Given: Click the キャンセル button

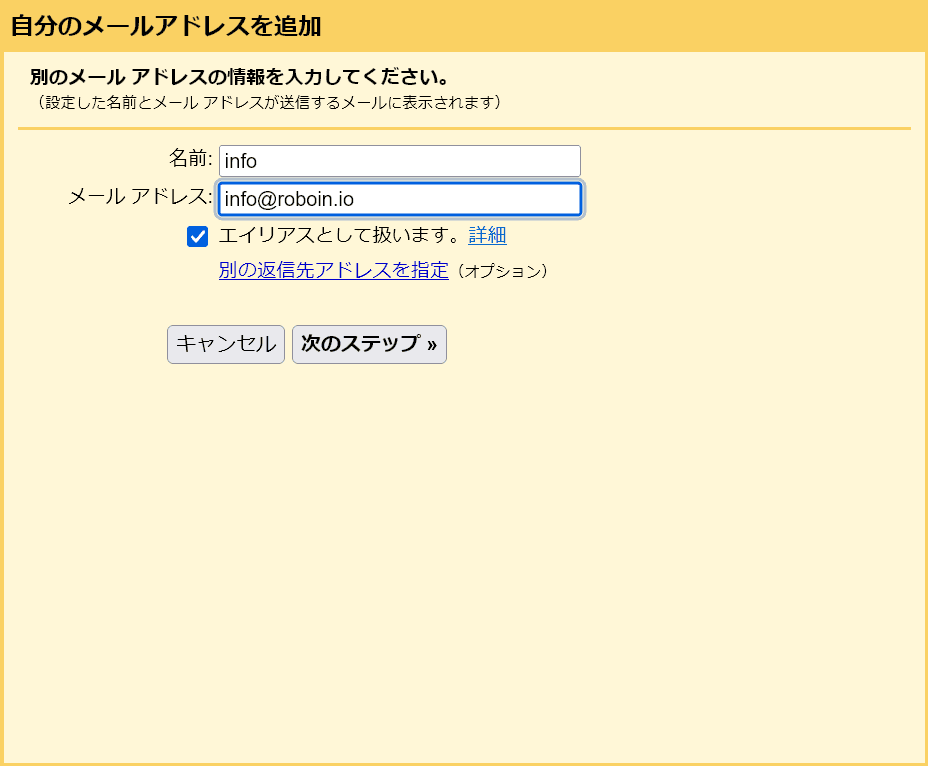Looking at the screenshot, I should pos(225,344).
